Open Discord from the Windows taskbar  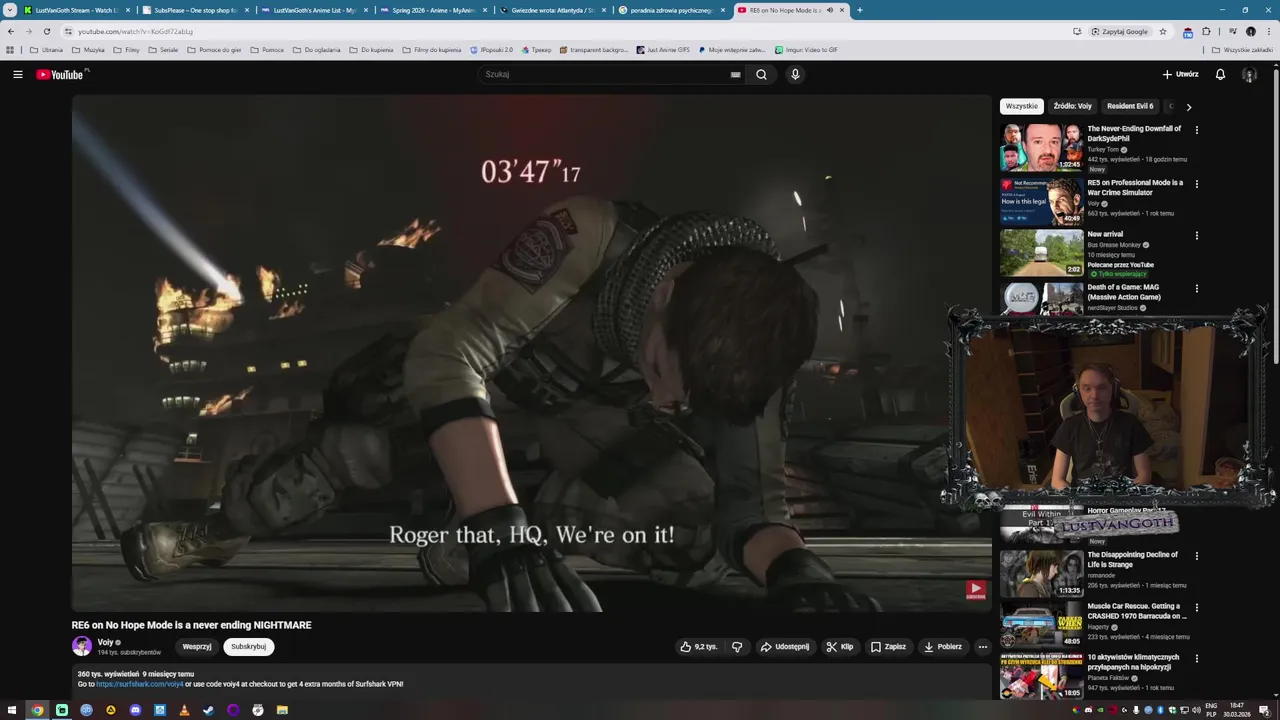(x=135, y=710)
